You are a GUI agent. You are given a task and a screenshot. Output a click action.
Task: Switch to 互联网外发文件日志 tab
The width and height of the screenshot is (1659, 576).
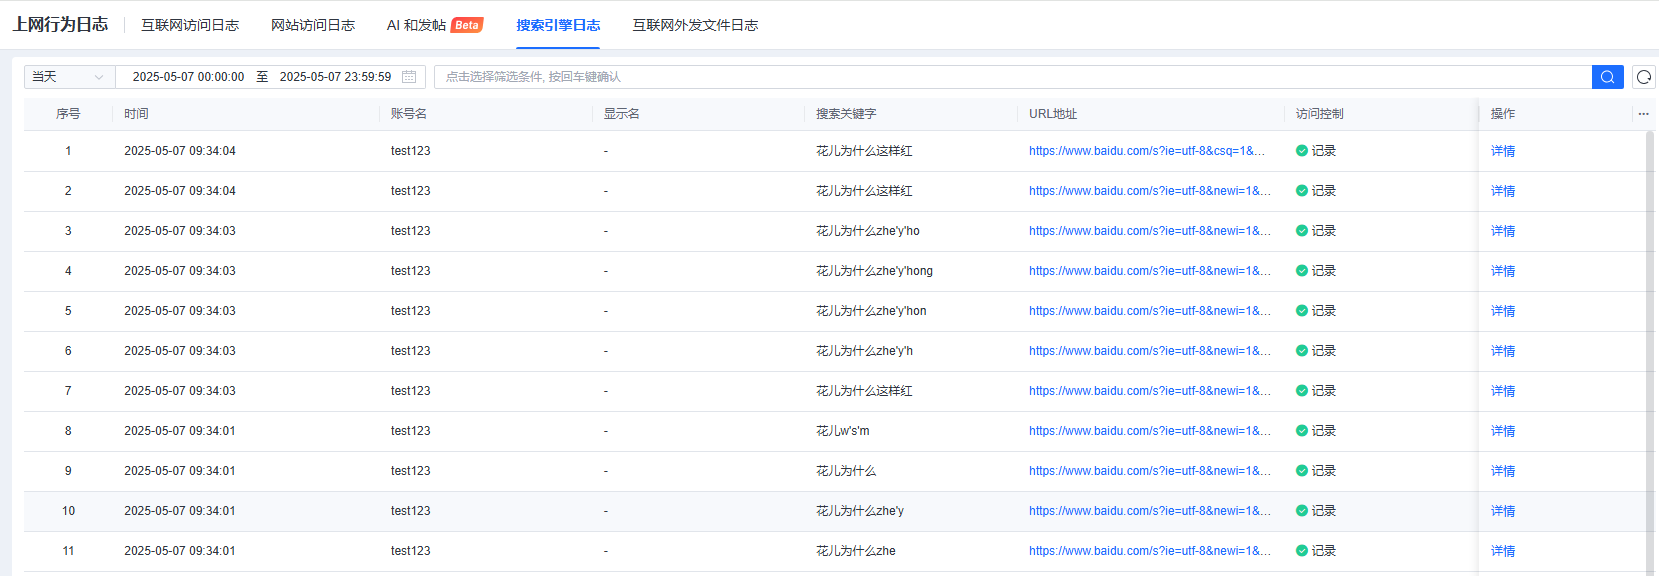695,25
